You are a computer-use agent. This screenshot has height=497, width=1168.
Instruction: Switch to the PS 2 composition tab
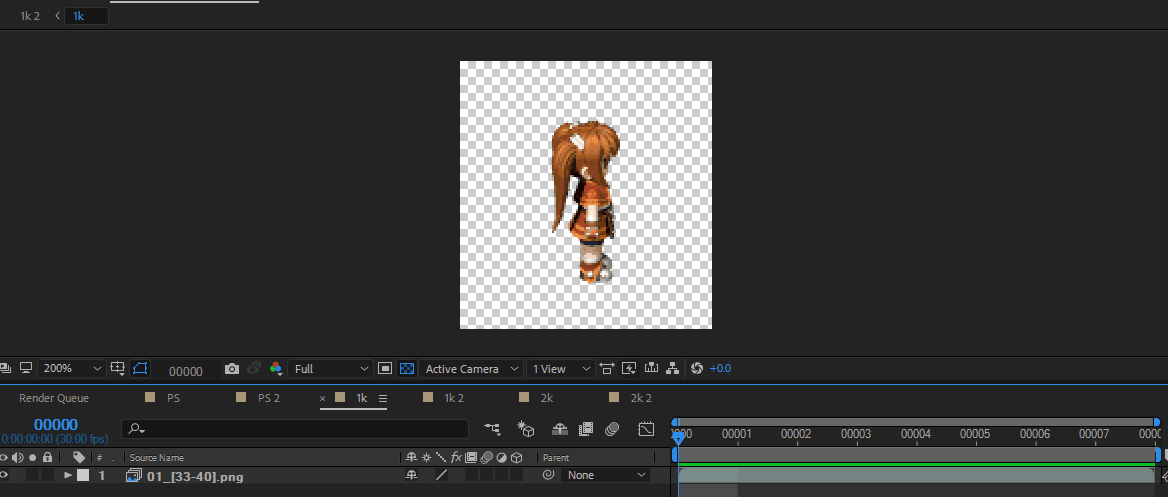[x=268, y=398]
